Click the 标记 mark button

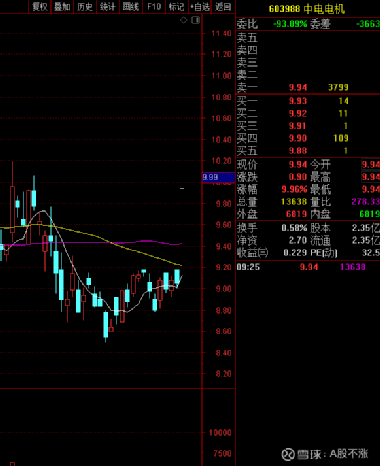(176, 7)
